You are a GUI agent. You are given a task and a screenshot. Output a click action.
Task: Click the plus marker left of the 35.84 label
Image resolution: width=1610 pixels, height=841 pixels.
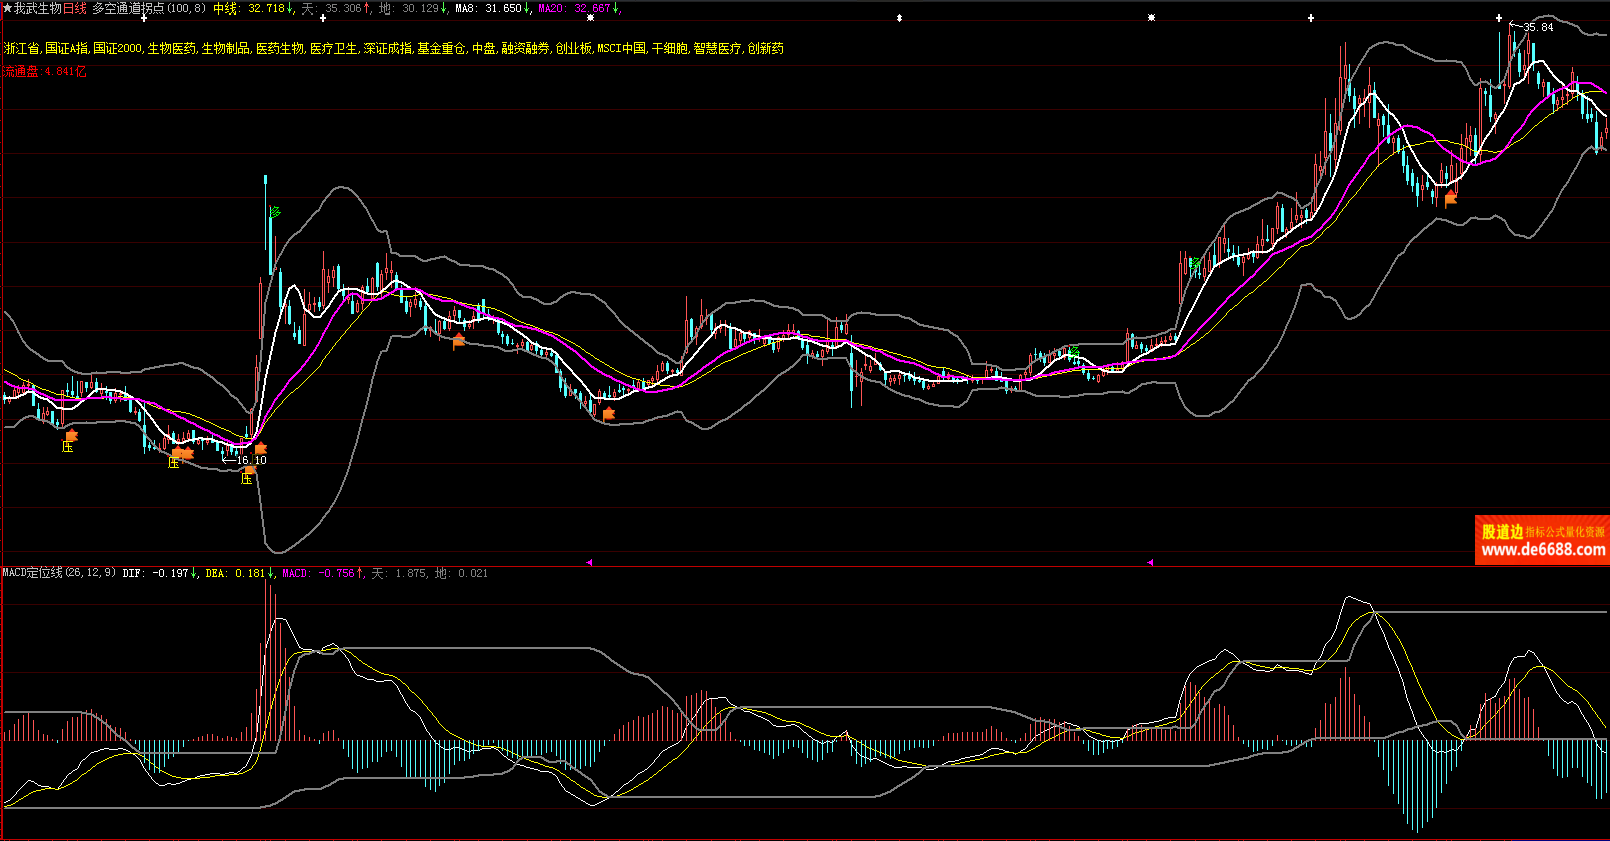click(x=1499, y=18)
